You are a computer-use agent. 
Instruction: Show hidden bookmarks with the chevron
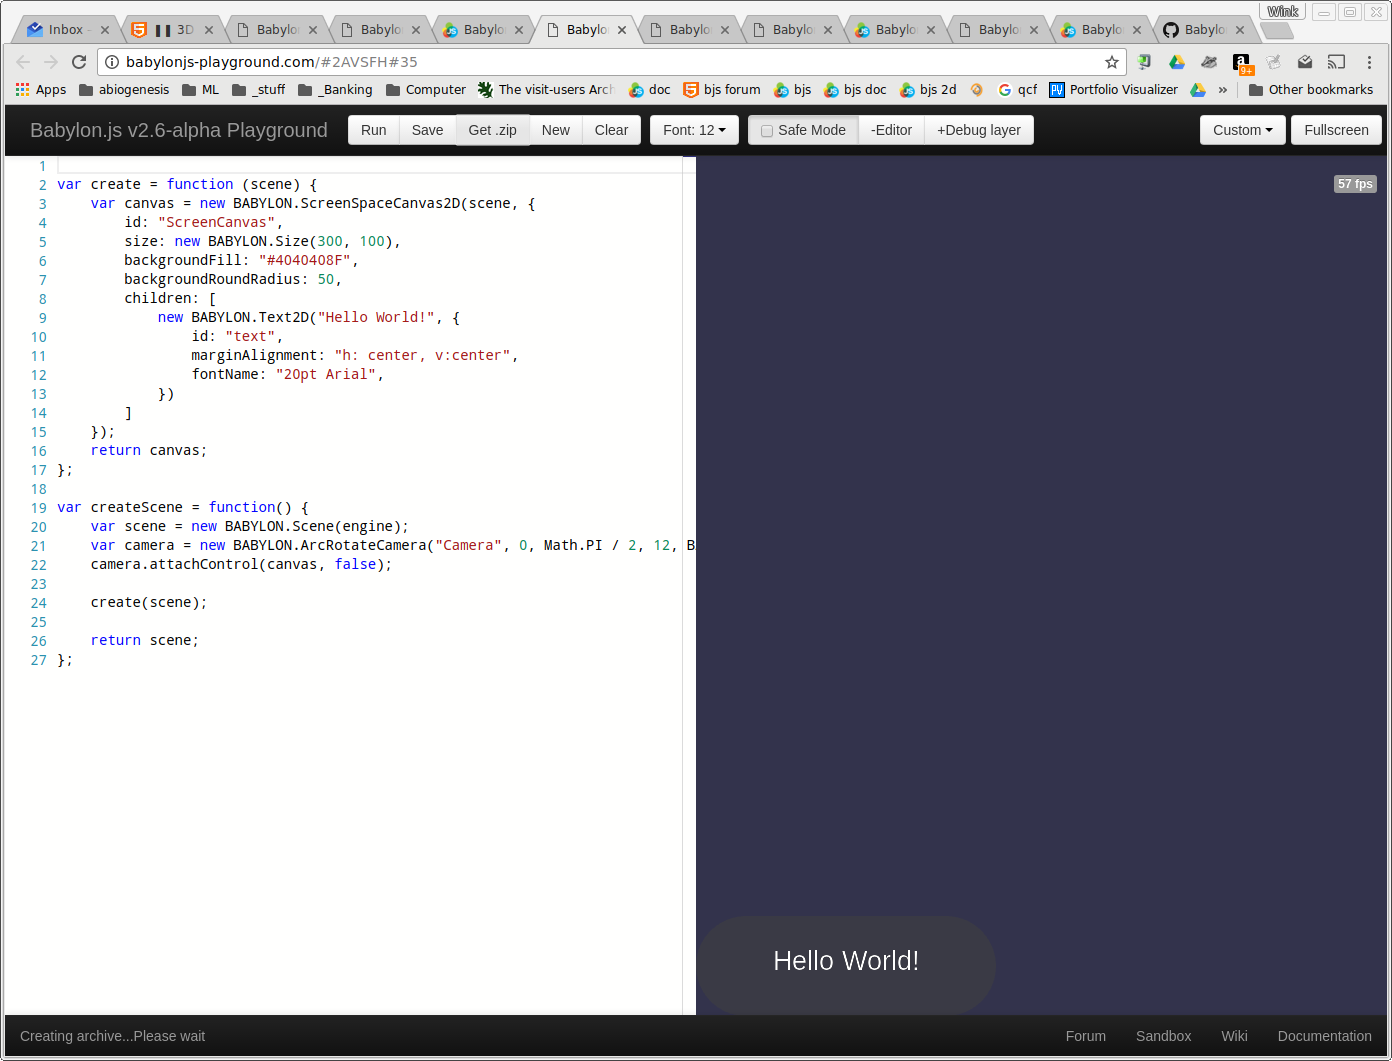coord(1222,90)
